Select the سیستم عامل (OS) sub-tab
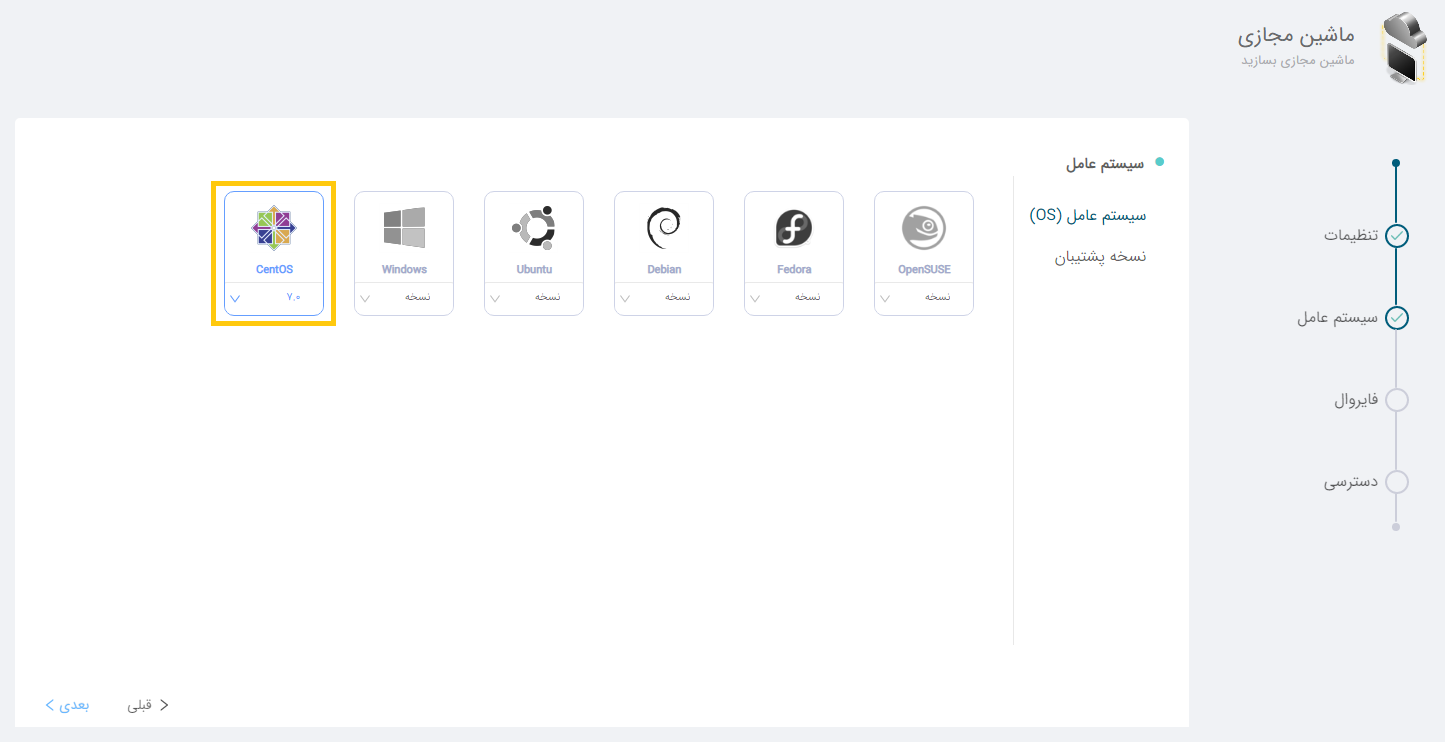The height and width of the screenshot is (742, 1445). point(1088,215)
